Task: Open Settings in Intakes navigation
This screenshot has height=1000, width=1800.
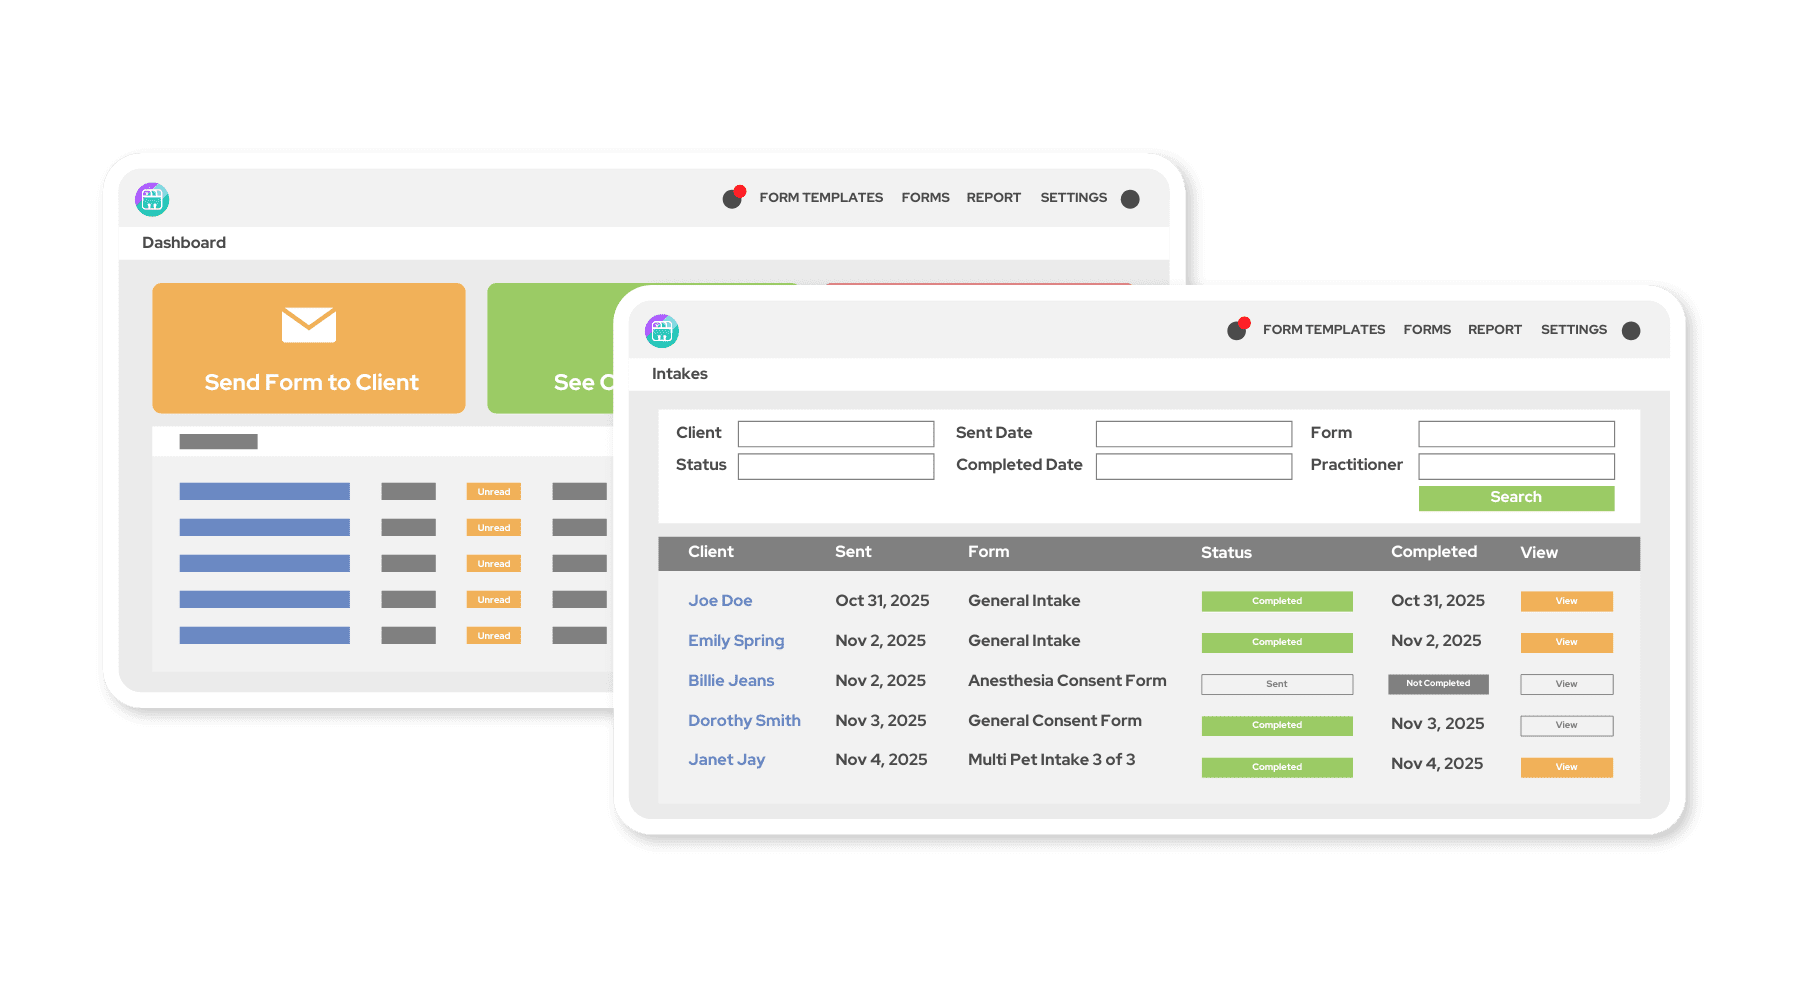Action: point(1573,330)
